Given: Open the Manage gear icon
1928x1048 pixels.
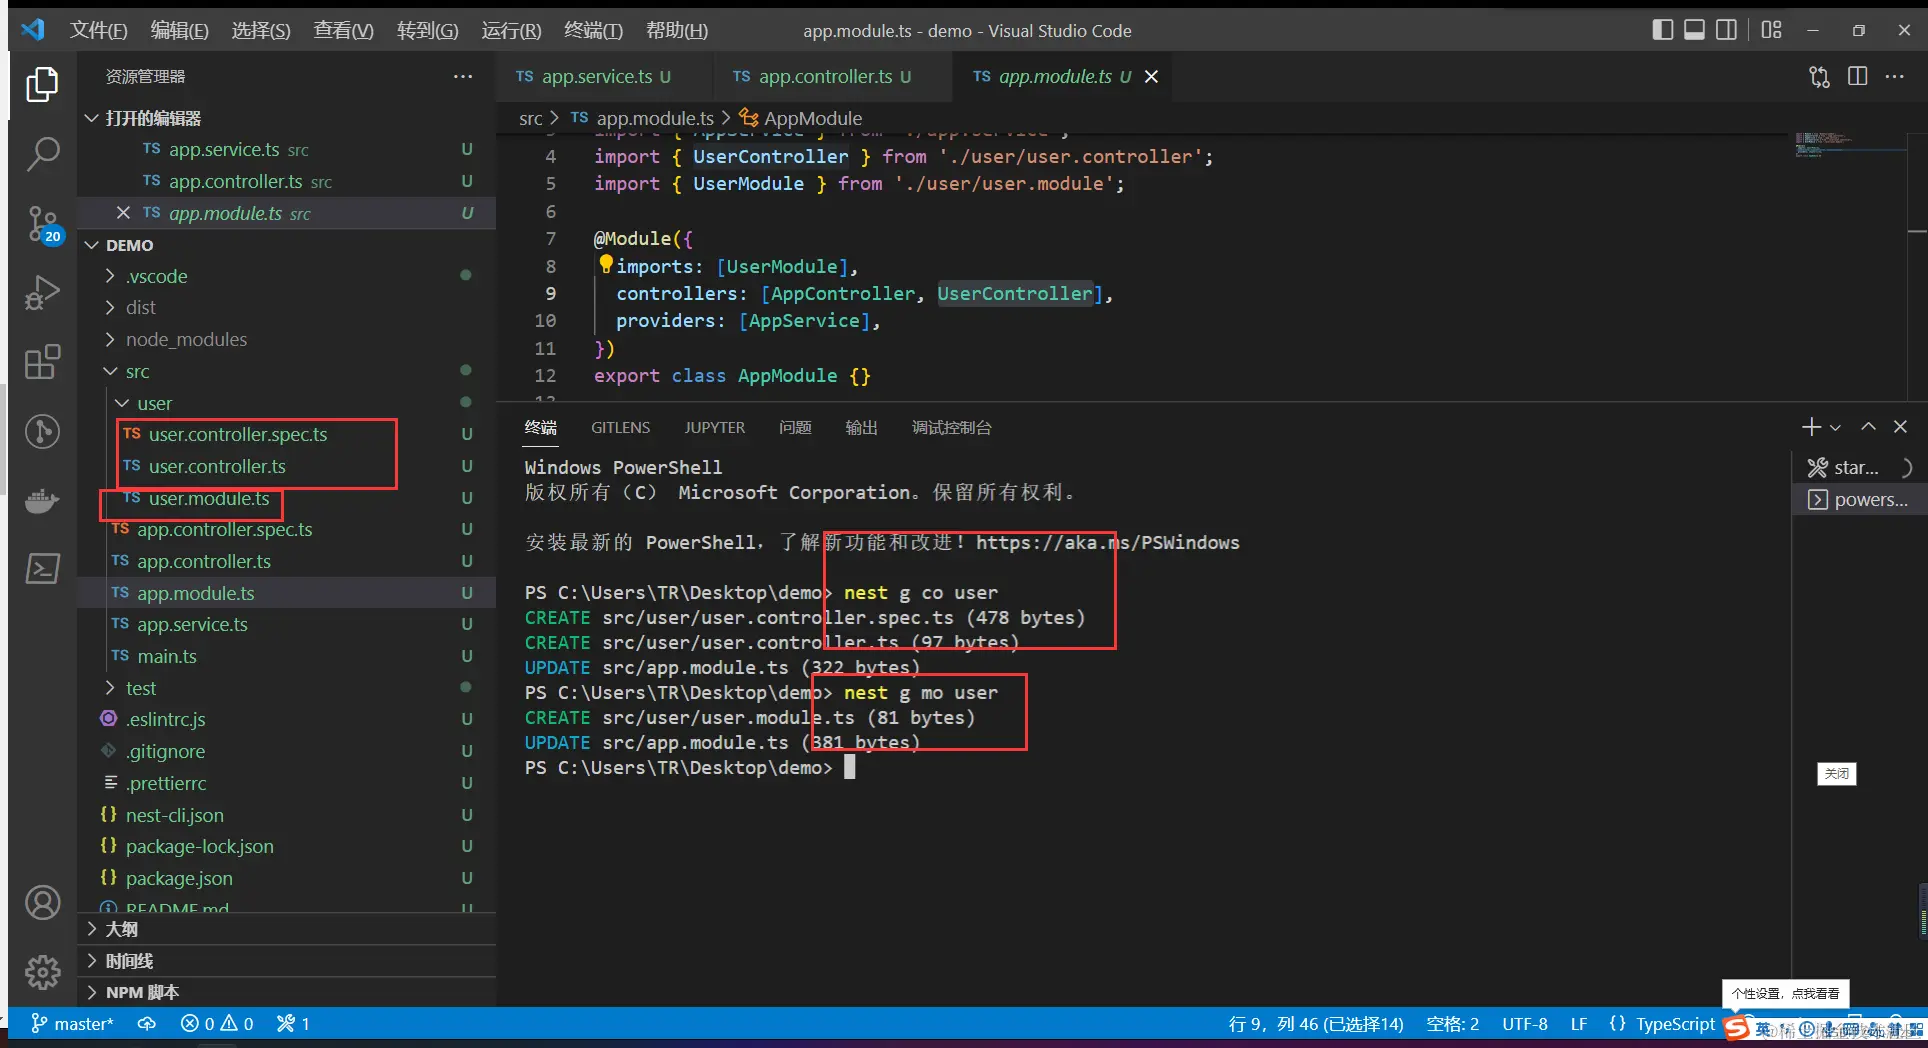Looking at the screenshot, I should [42, 971].
